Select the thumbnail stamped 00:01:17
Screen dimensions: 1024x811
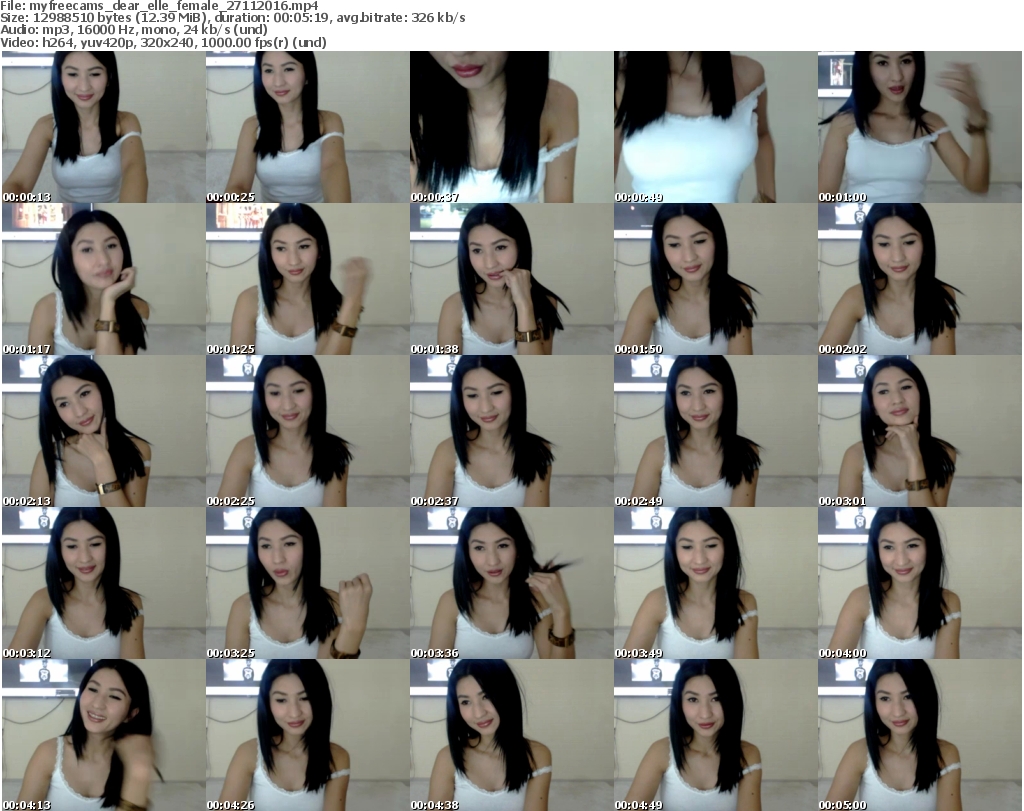click(103, 279)
